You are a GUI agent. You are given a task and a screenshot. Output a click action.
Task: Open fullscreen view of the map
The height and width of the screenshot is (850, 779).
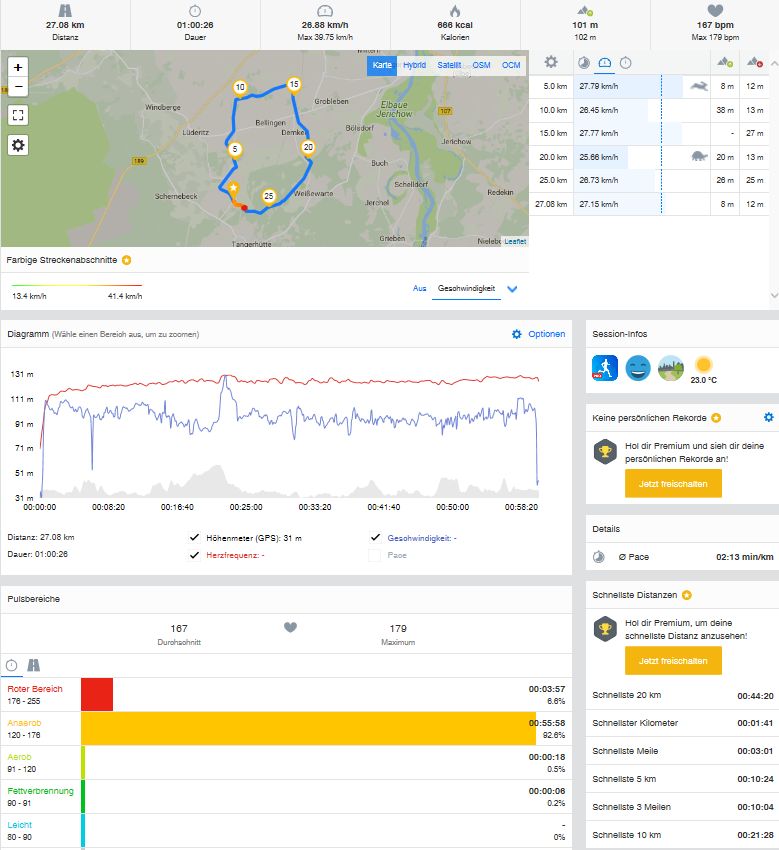18,114
